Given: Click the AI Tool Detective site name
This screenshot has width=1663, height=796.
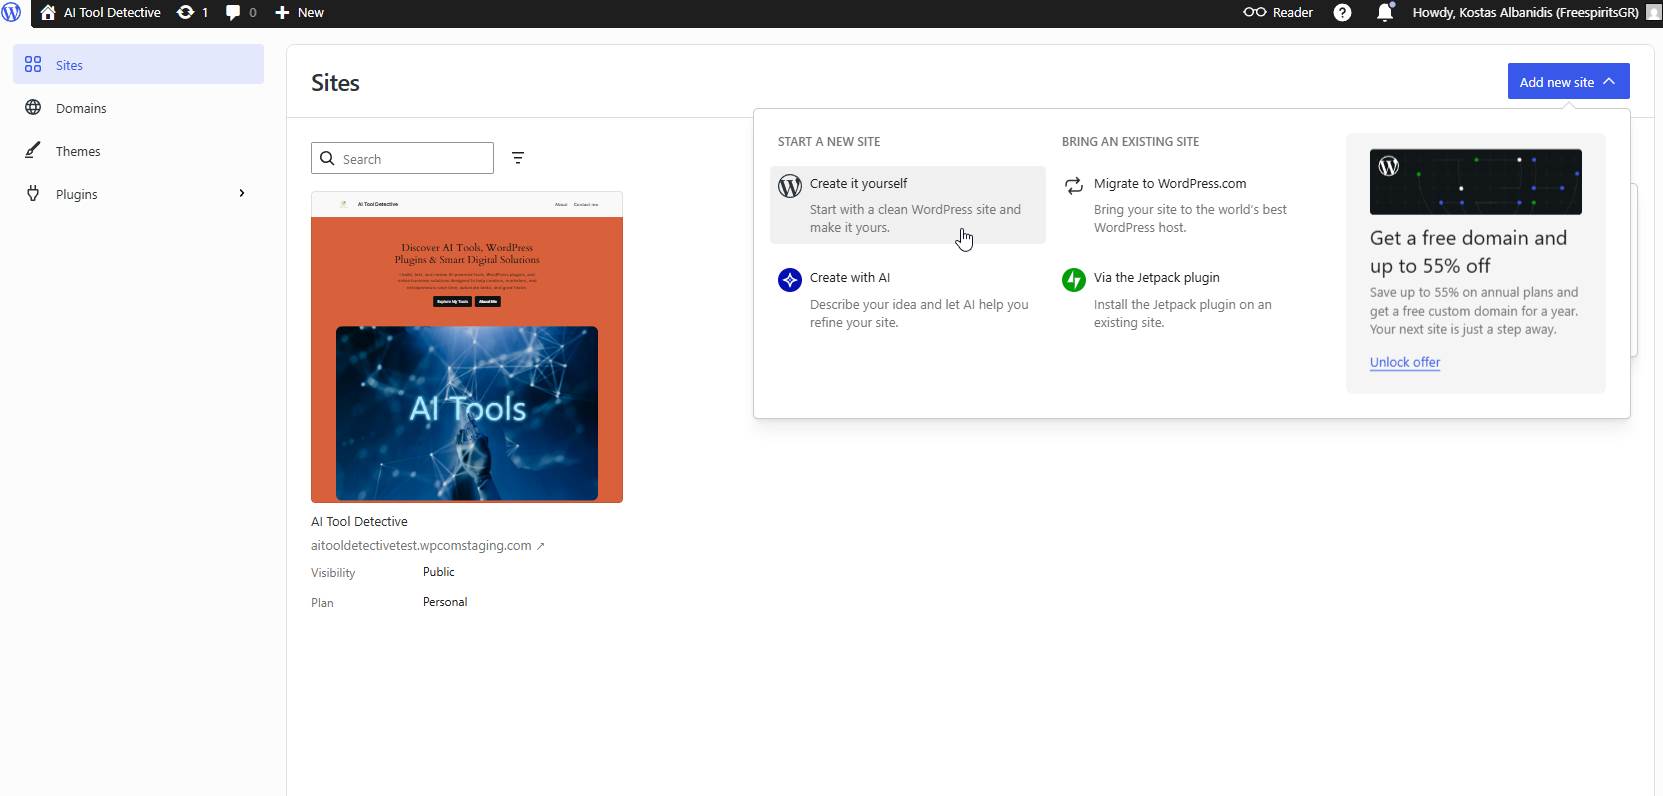Looking at the screenshot, I should tap(359, 521).
